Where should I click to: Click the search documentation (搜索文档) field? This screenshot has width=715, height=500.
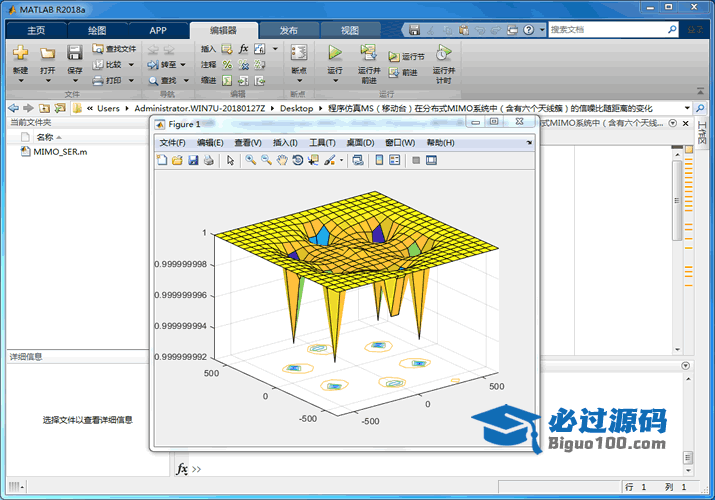608,30
